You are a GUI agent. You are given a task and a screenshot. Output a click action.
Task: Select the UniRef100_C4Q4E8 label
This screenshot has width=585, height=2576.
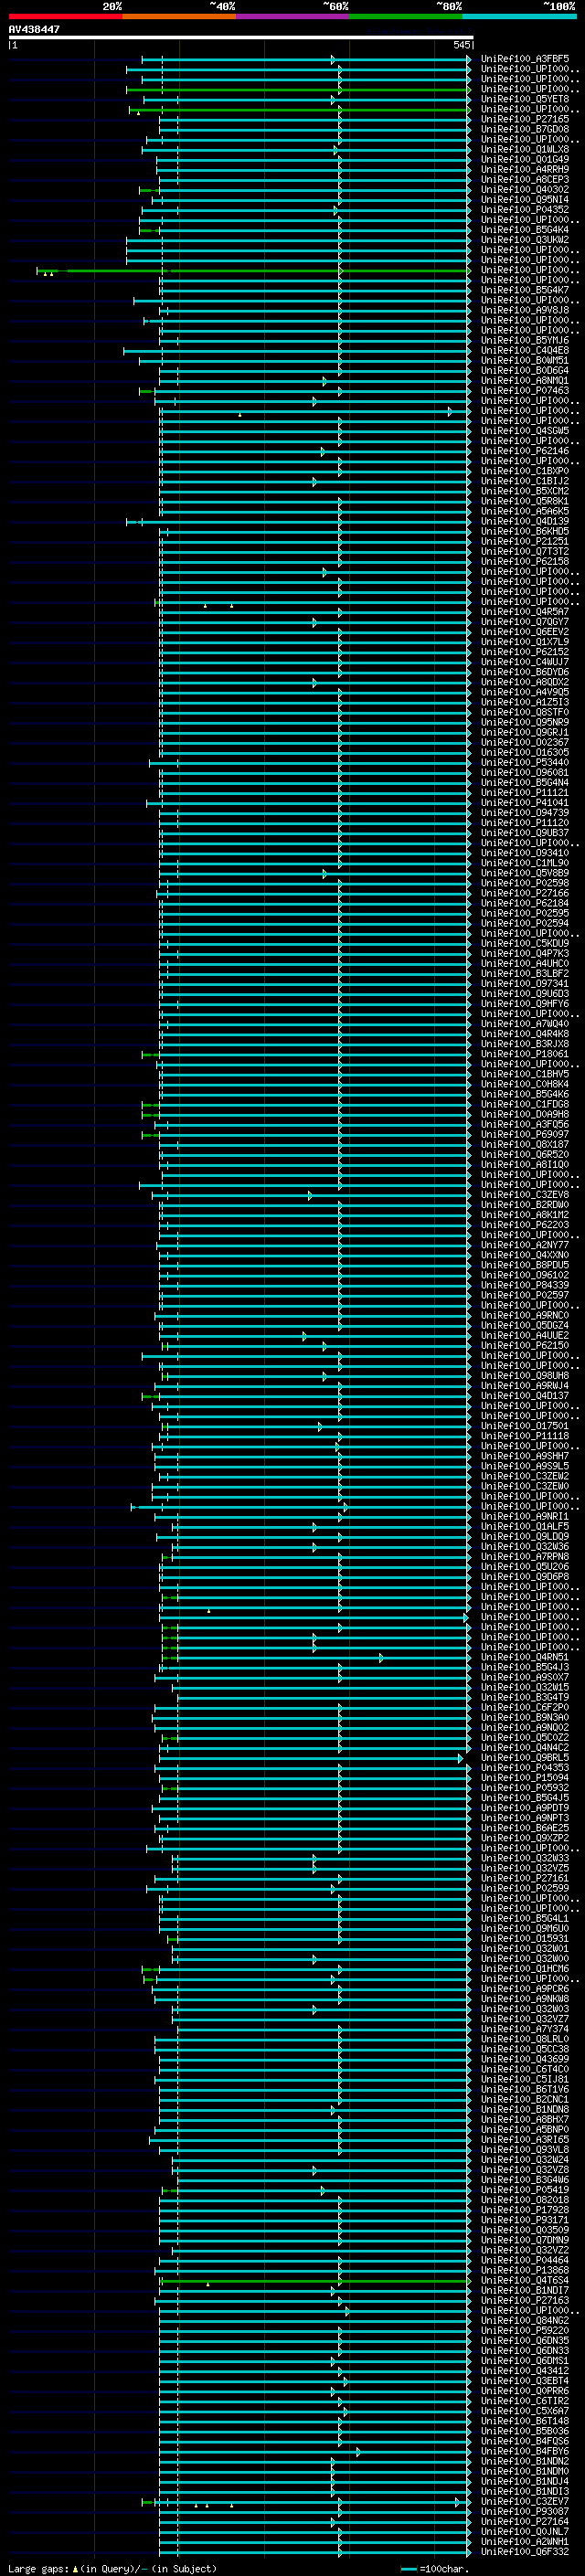(525, 350)
